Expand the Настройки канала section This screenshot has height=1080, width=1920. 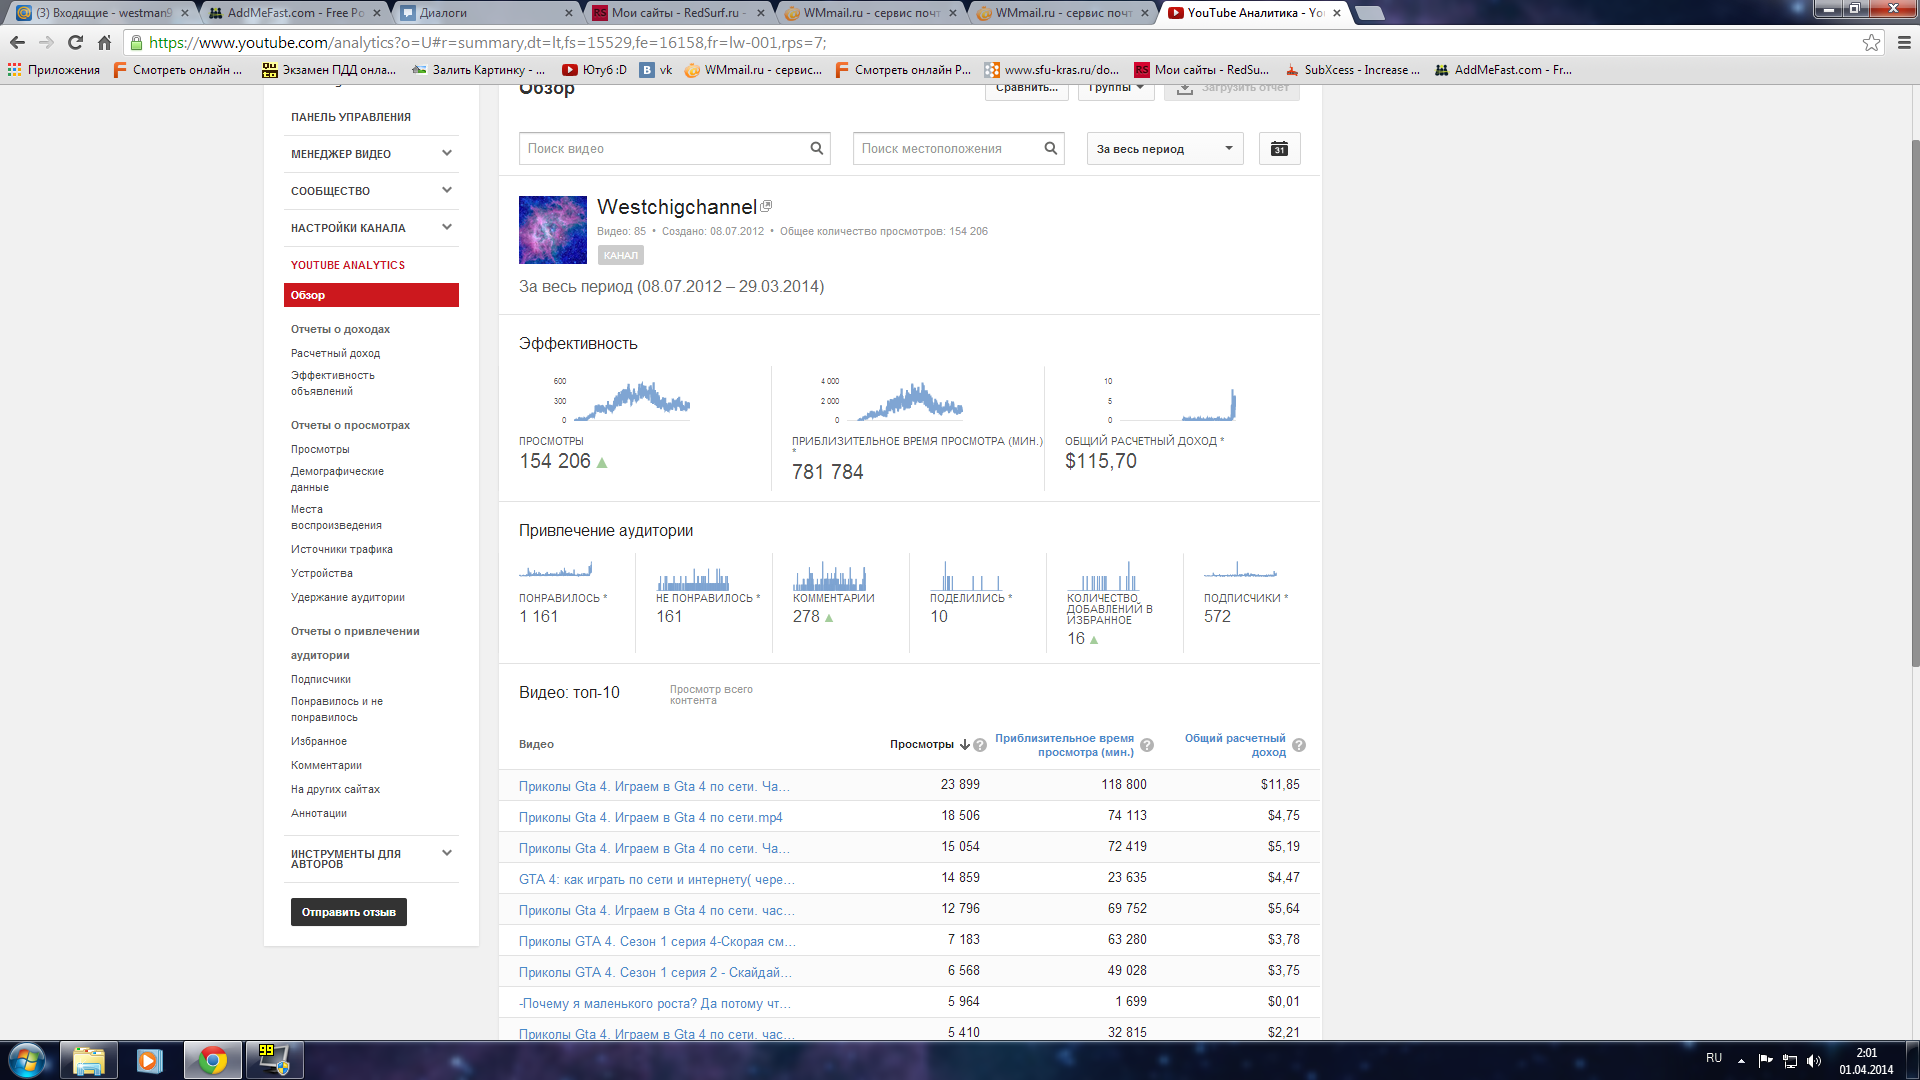pos(447,227)
